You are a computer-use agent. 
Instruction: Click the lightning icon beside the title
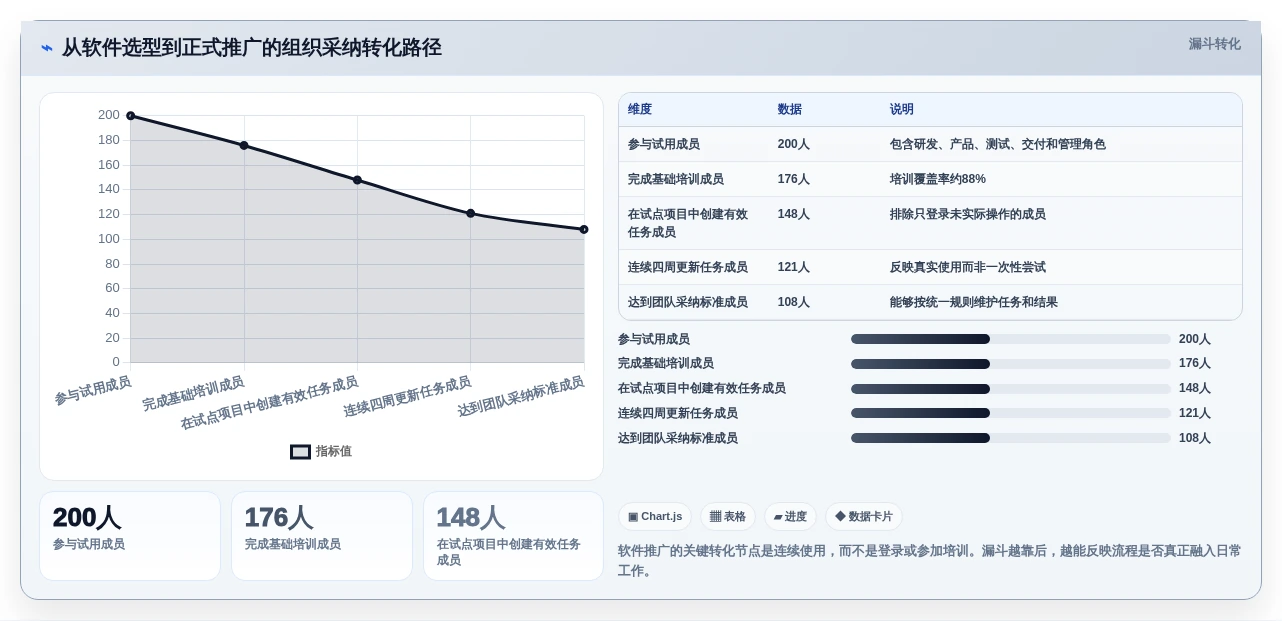[x=47, y=48]
